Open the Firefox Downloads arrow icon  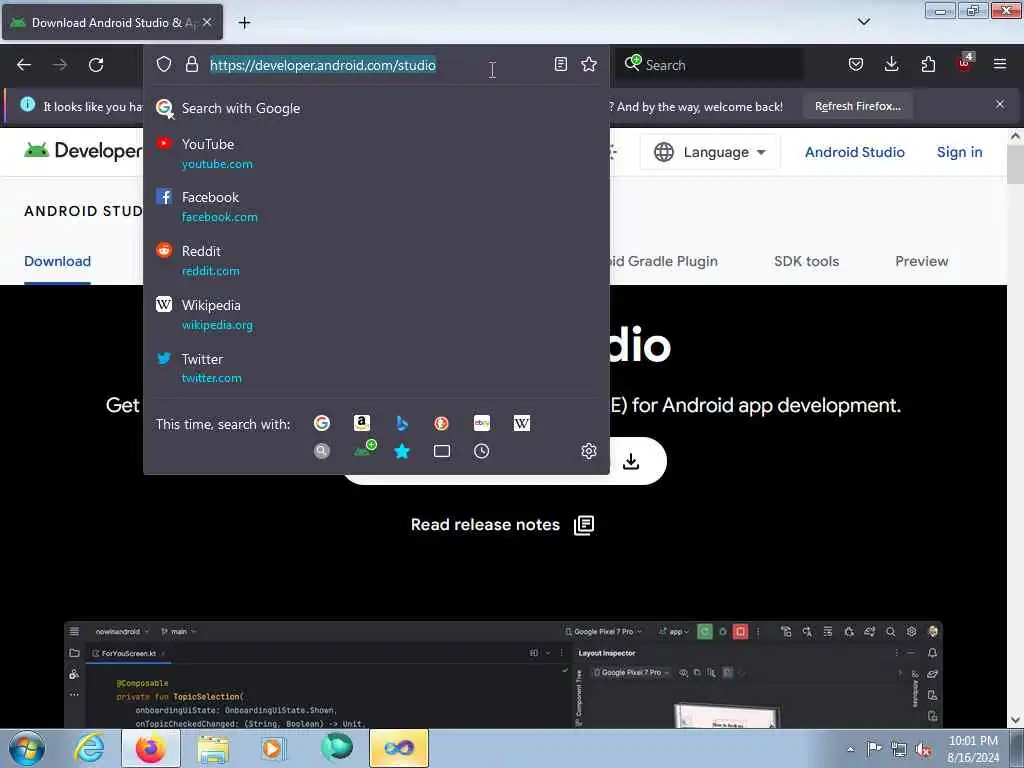point(891,64)
